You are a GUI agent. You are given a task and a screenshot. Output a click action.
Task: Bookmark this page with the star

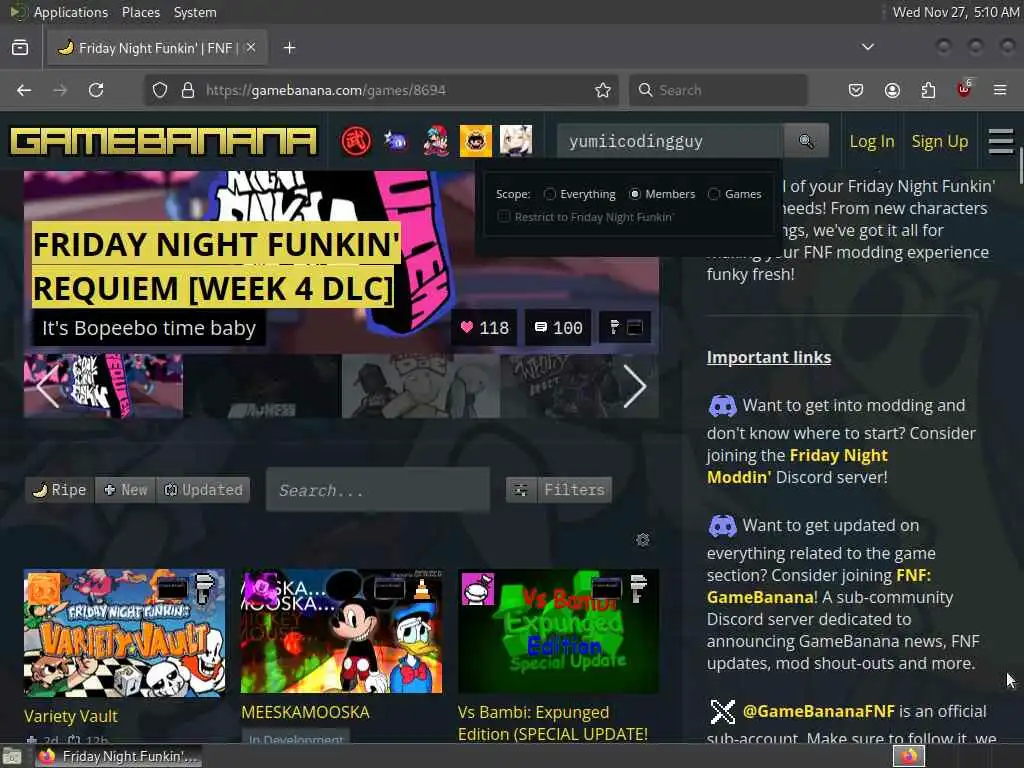point(603,90)
